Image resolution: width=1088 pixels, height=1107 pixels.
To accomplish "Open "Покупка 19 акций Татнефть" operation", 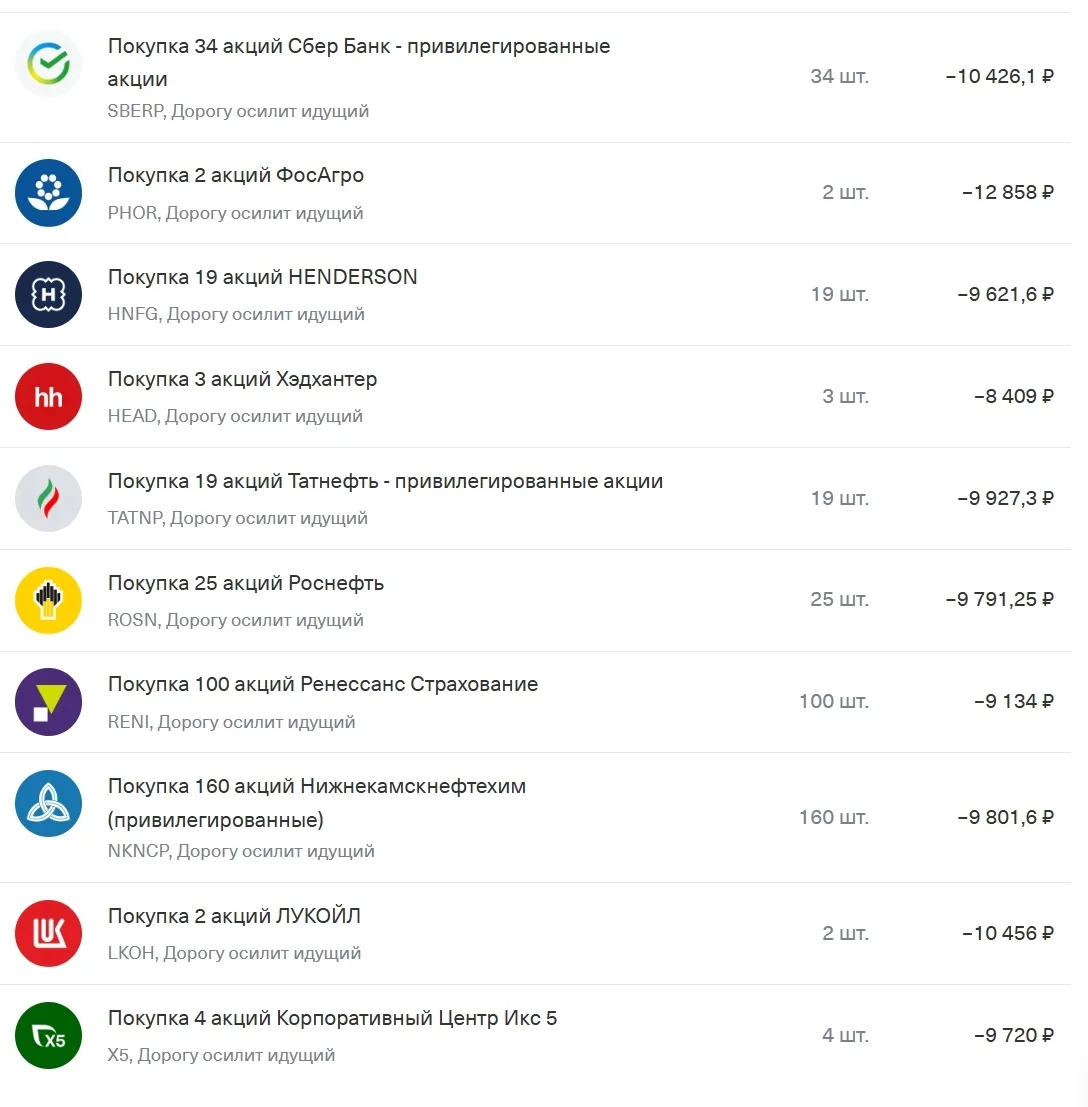I will coord(535,498).
